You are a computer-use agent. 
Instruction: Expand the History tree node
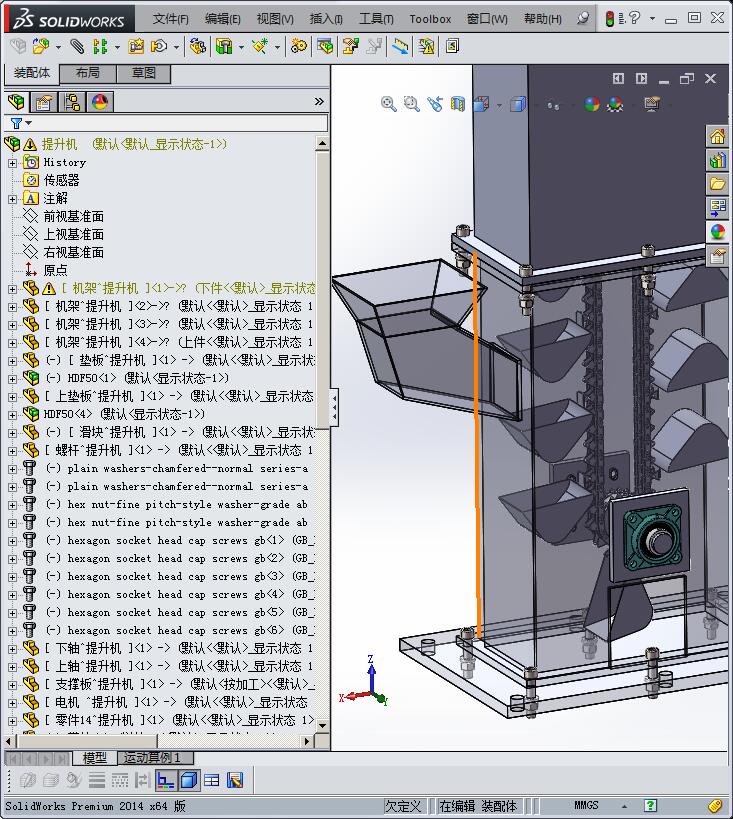[13, 163]
